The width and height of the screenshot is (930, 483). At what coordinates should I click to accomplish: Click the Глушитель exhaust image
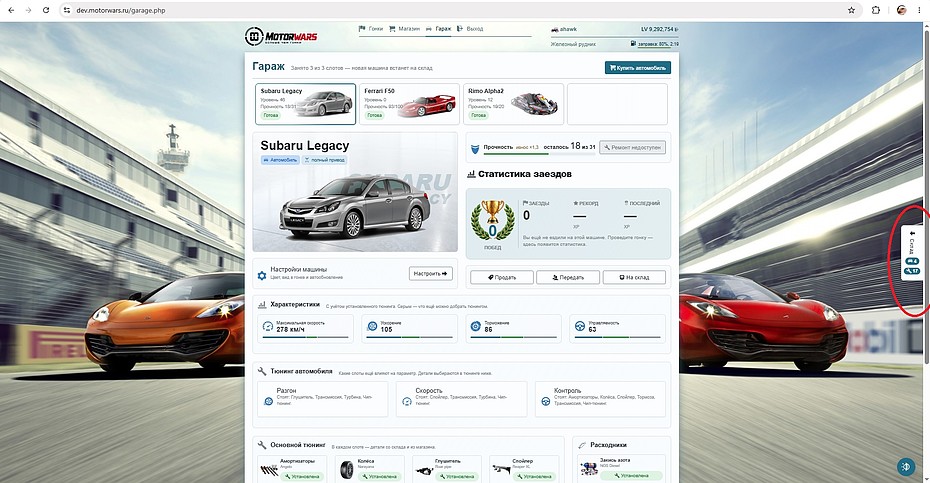[x=423, y=471]
